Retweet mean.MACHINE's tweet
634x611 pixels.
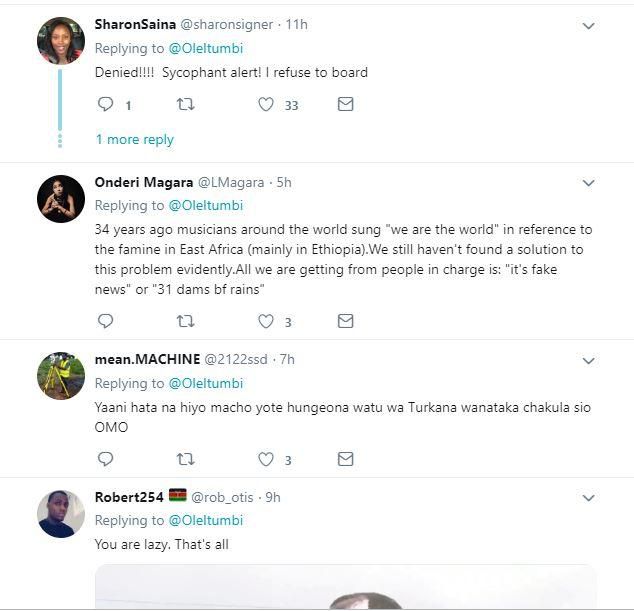[185, 459]
